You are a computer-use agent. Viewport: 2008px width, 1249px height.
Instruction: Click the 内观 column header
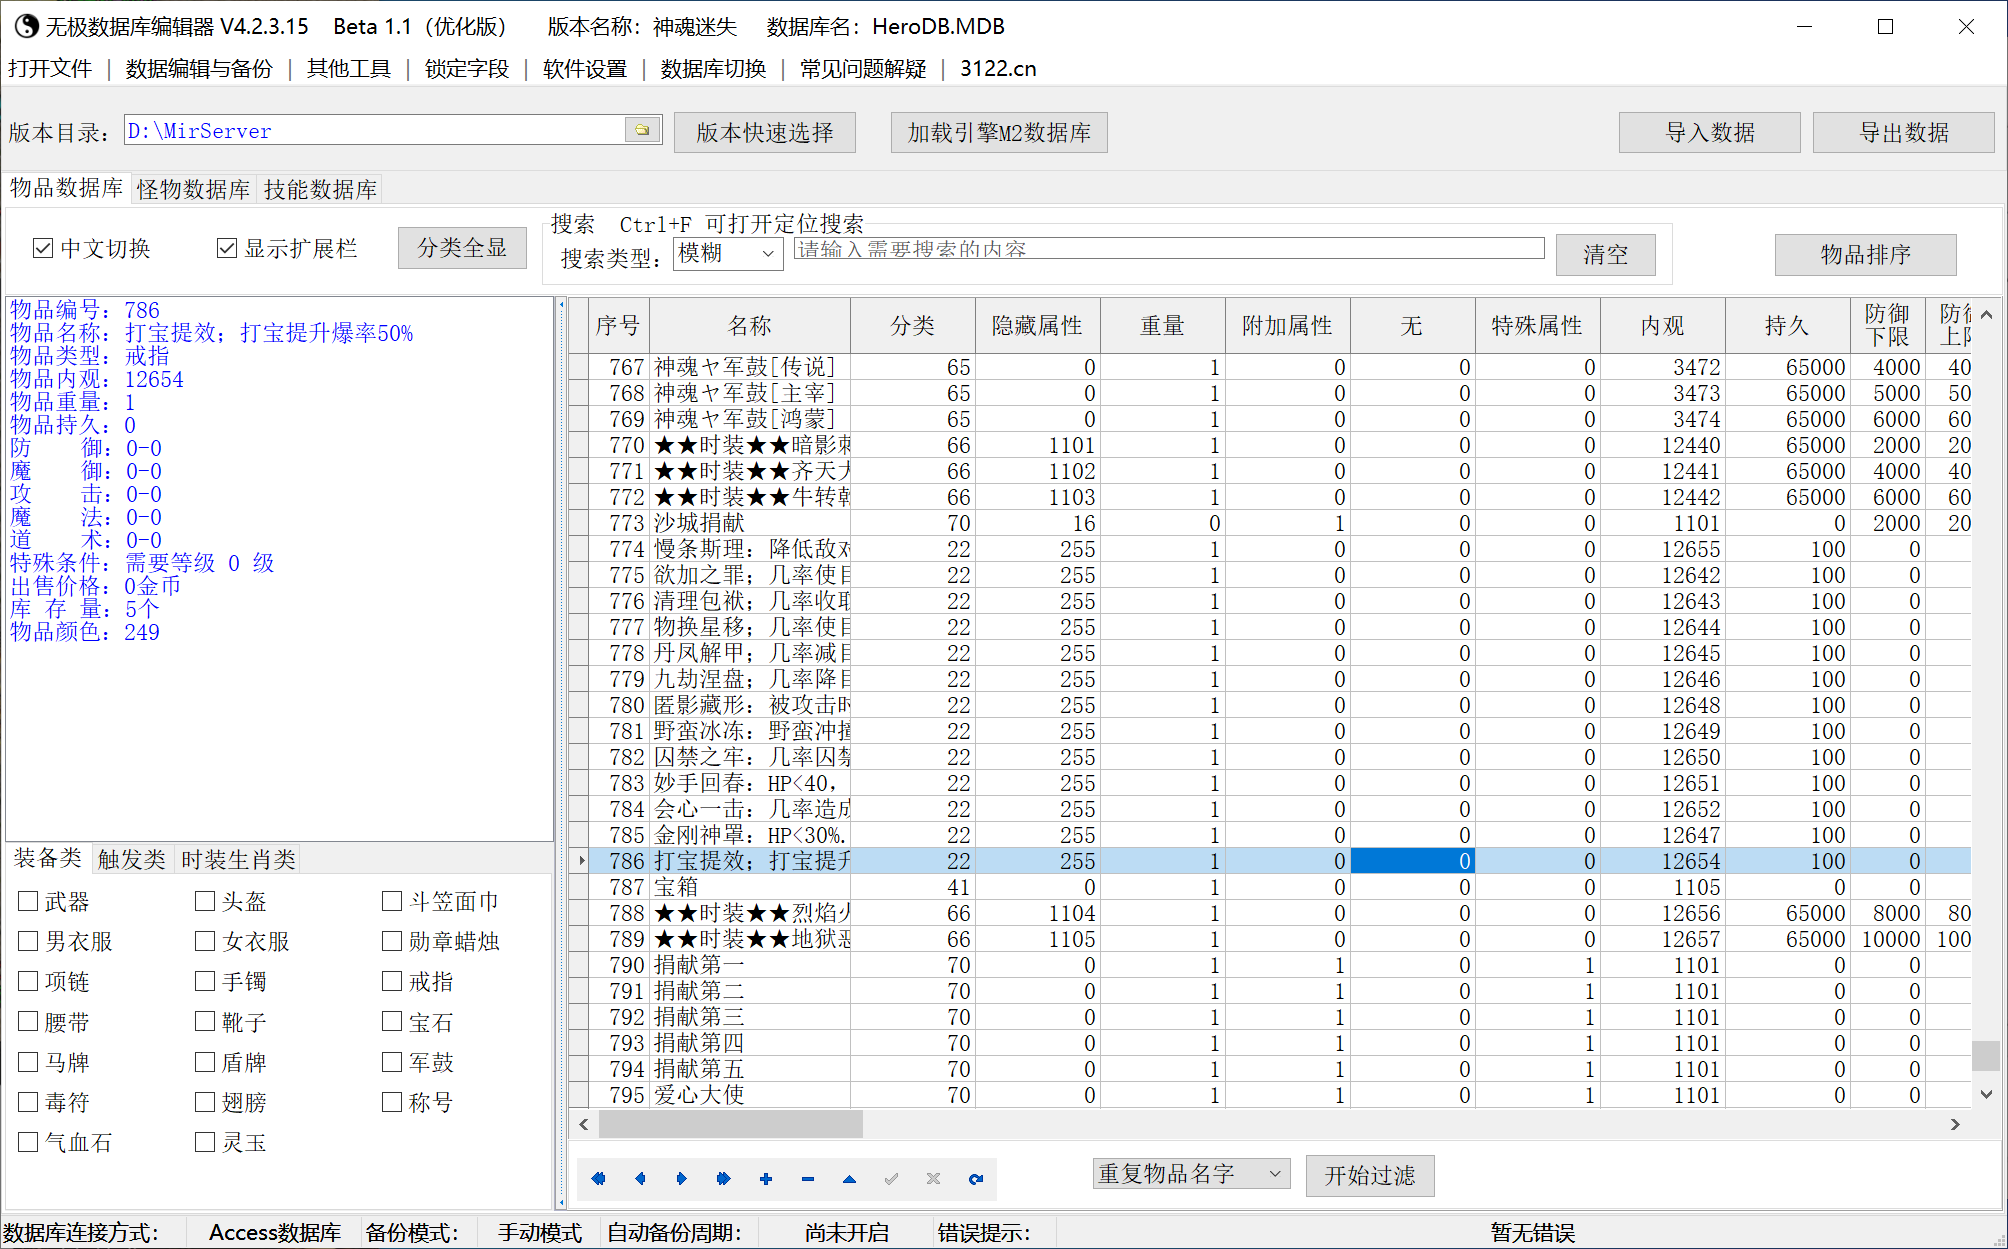click(1662, 326)
